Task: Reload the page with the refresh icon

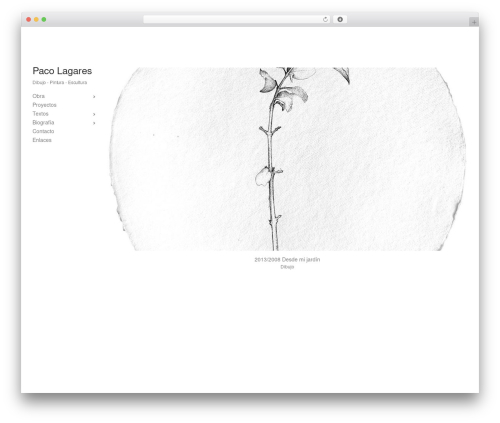Action: [325, 19]
